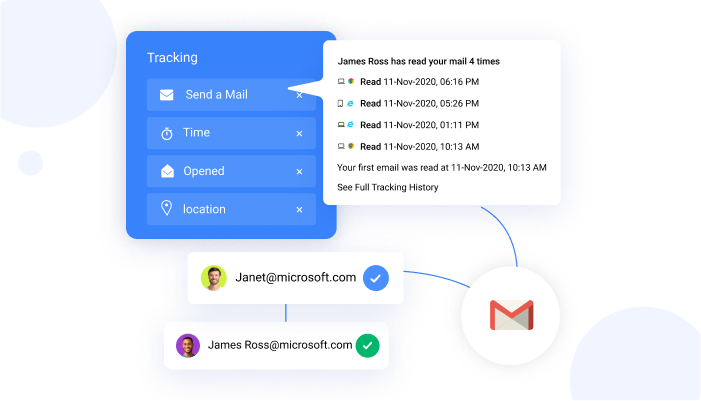Viewport: 701px width, 401px height.
Task: Click 'Your first email was read at' line
Action: pyautogui.click(x=442, y=168)
